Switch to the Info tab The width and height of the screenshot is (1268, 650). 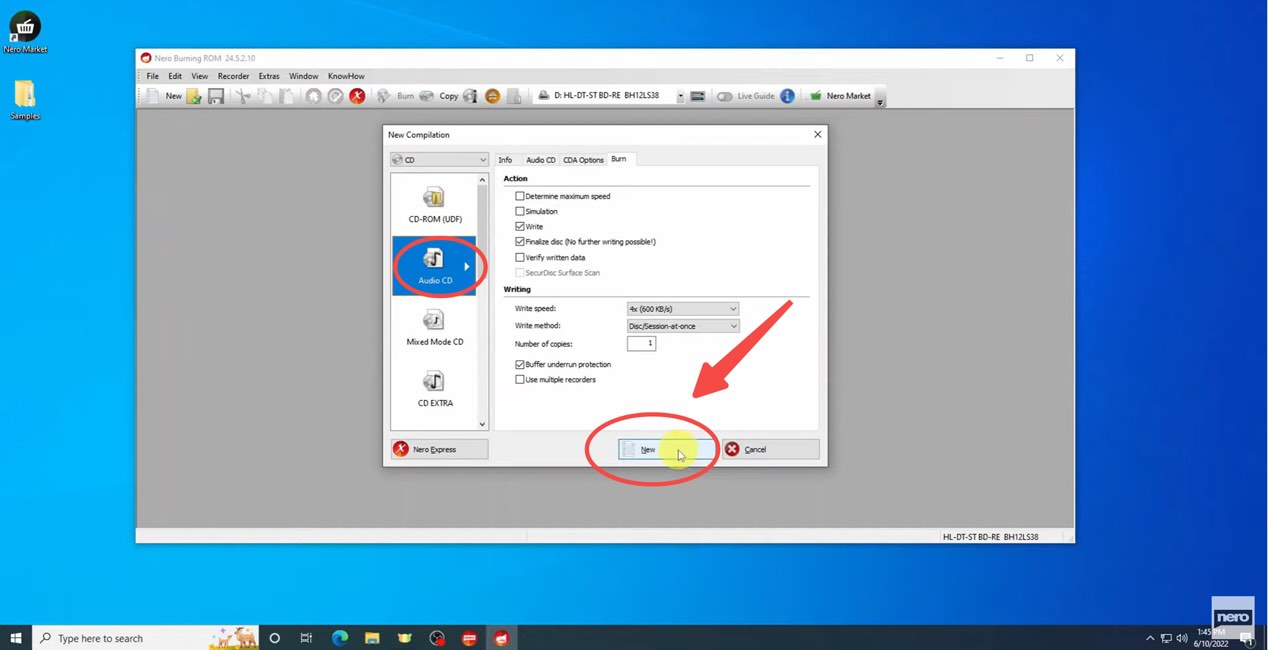pos(505,160)
